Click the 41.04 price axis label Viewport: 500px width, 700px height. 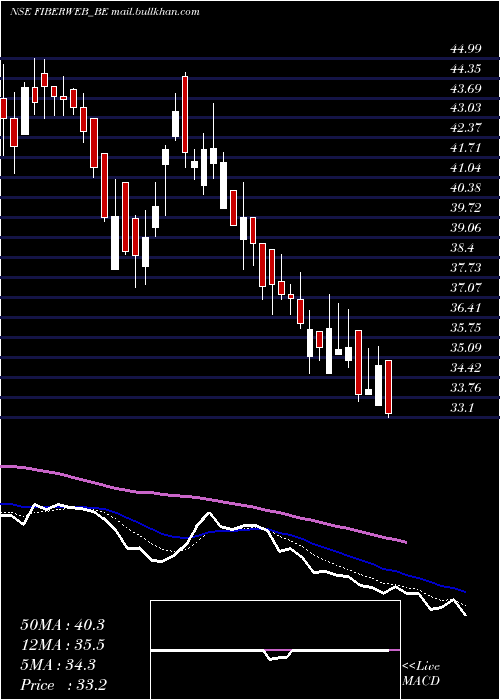(x=466, y=168)
